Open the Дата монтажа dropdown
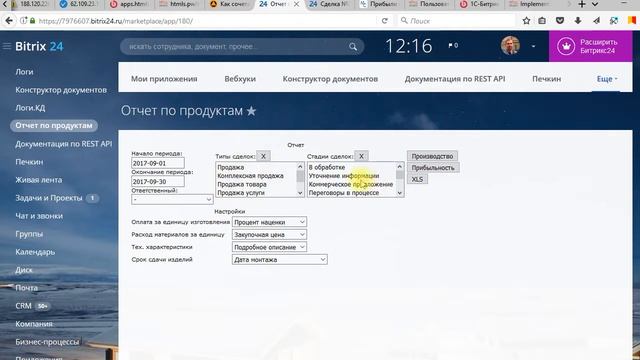 pyautogui.click(x=280, y=260)
